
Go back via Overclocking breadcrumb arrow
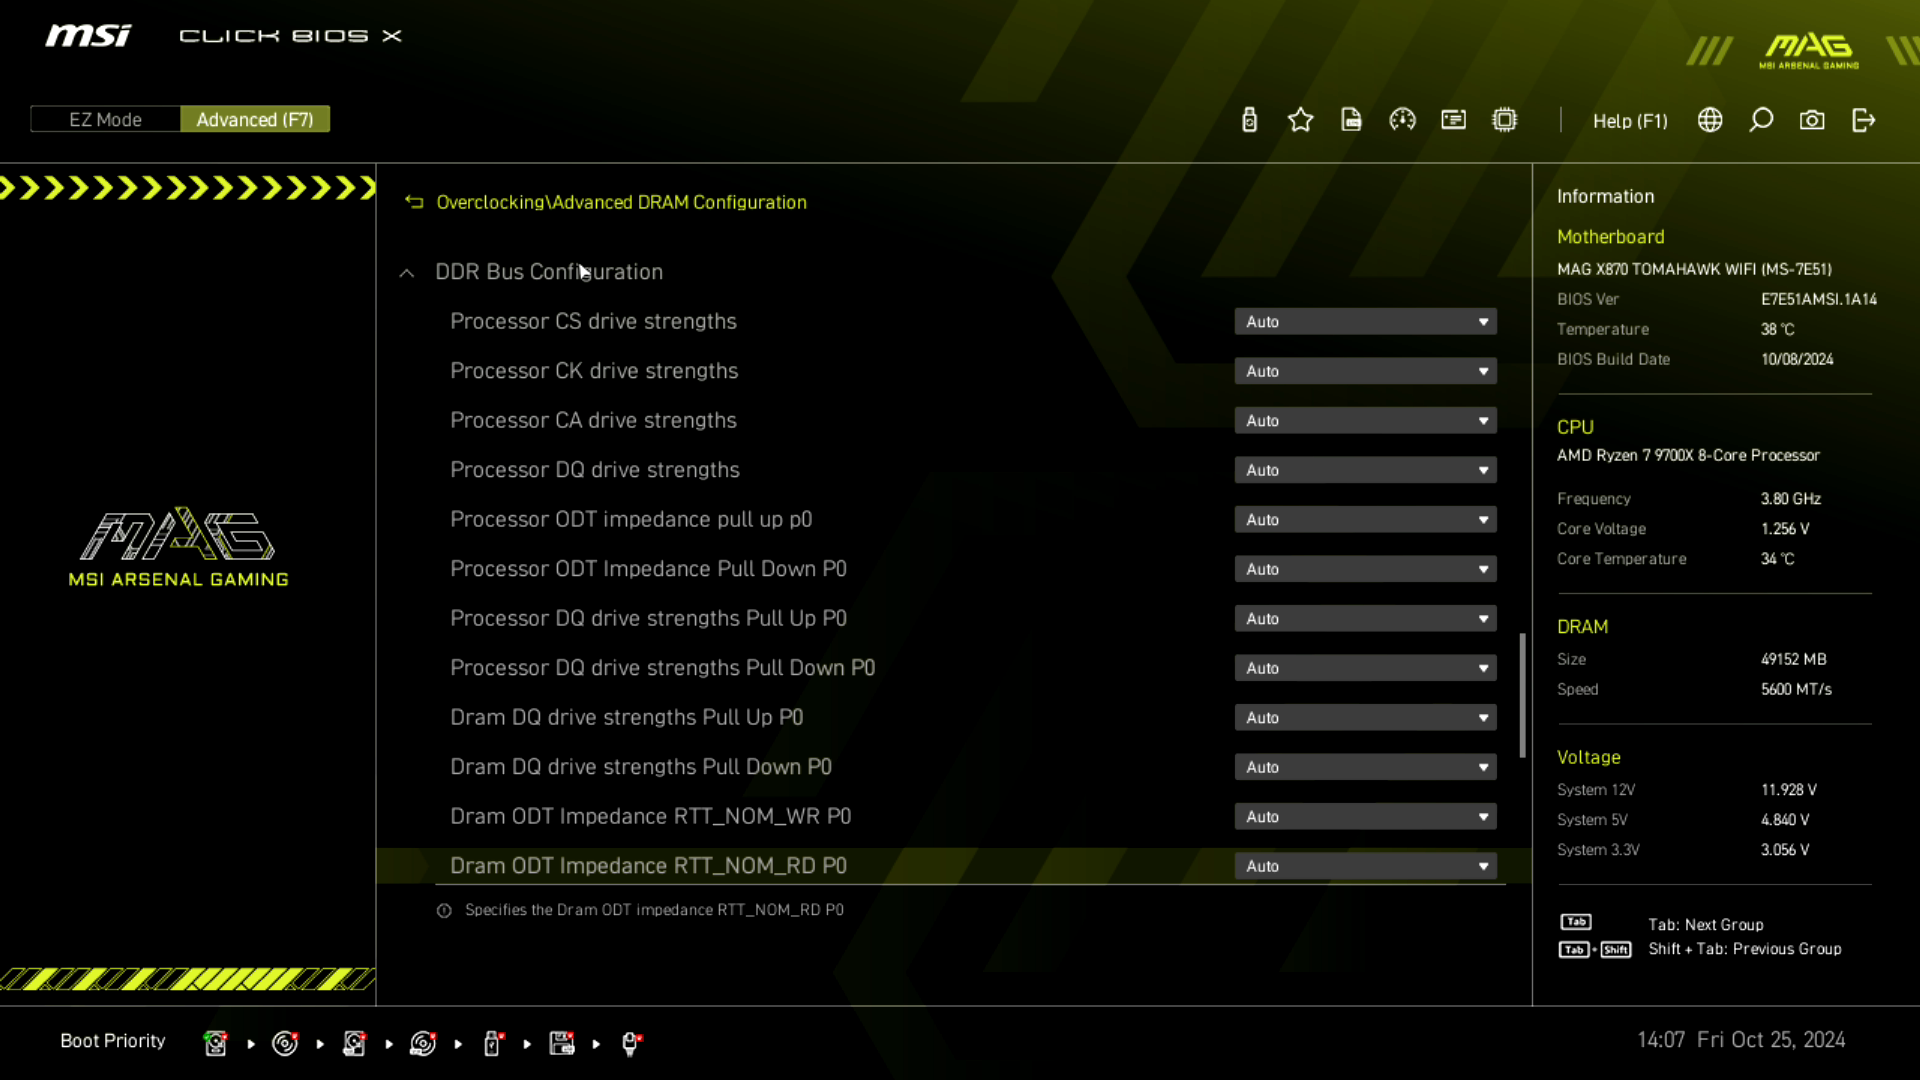[x=414, y=202]
